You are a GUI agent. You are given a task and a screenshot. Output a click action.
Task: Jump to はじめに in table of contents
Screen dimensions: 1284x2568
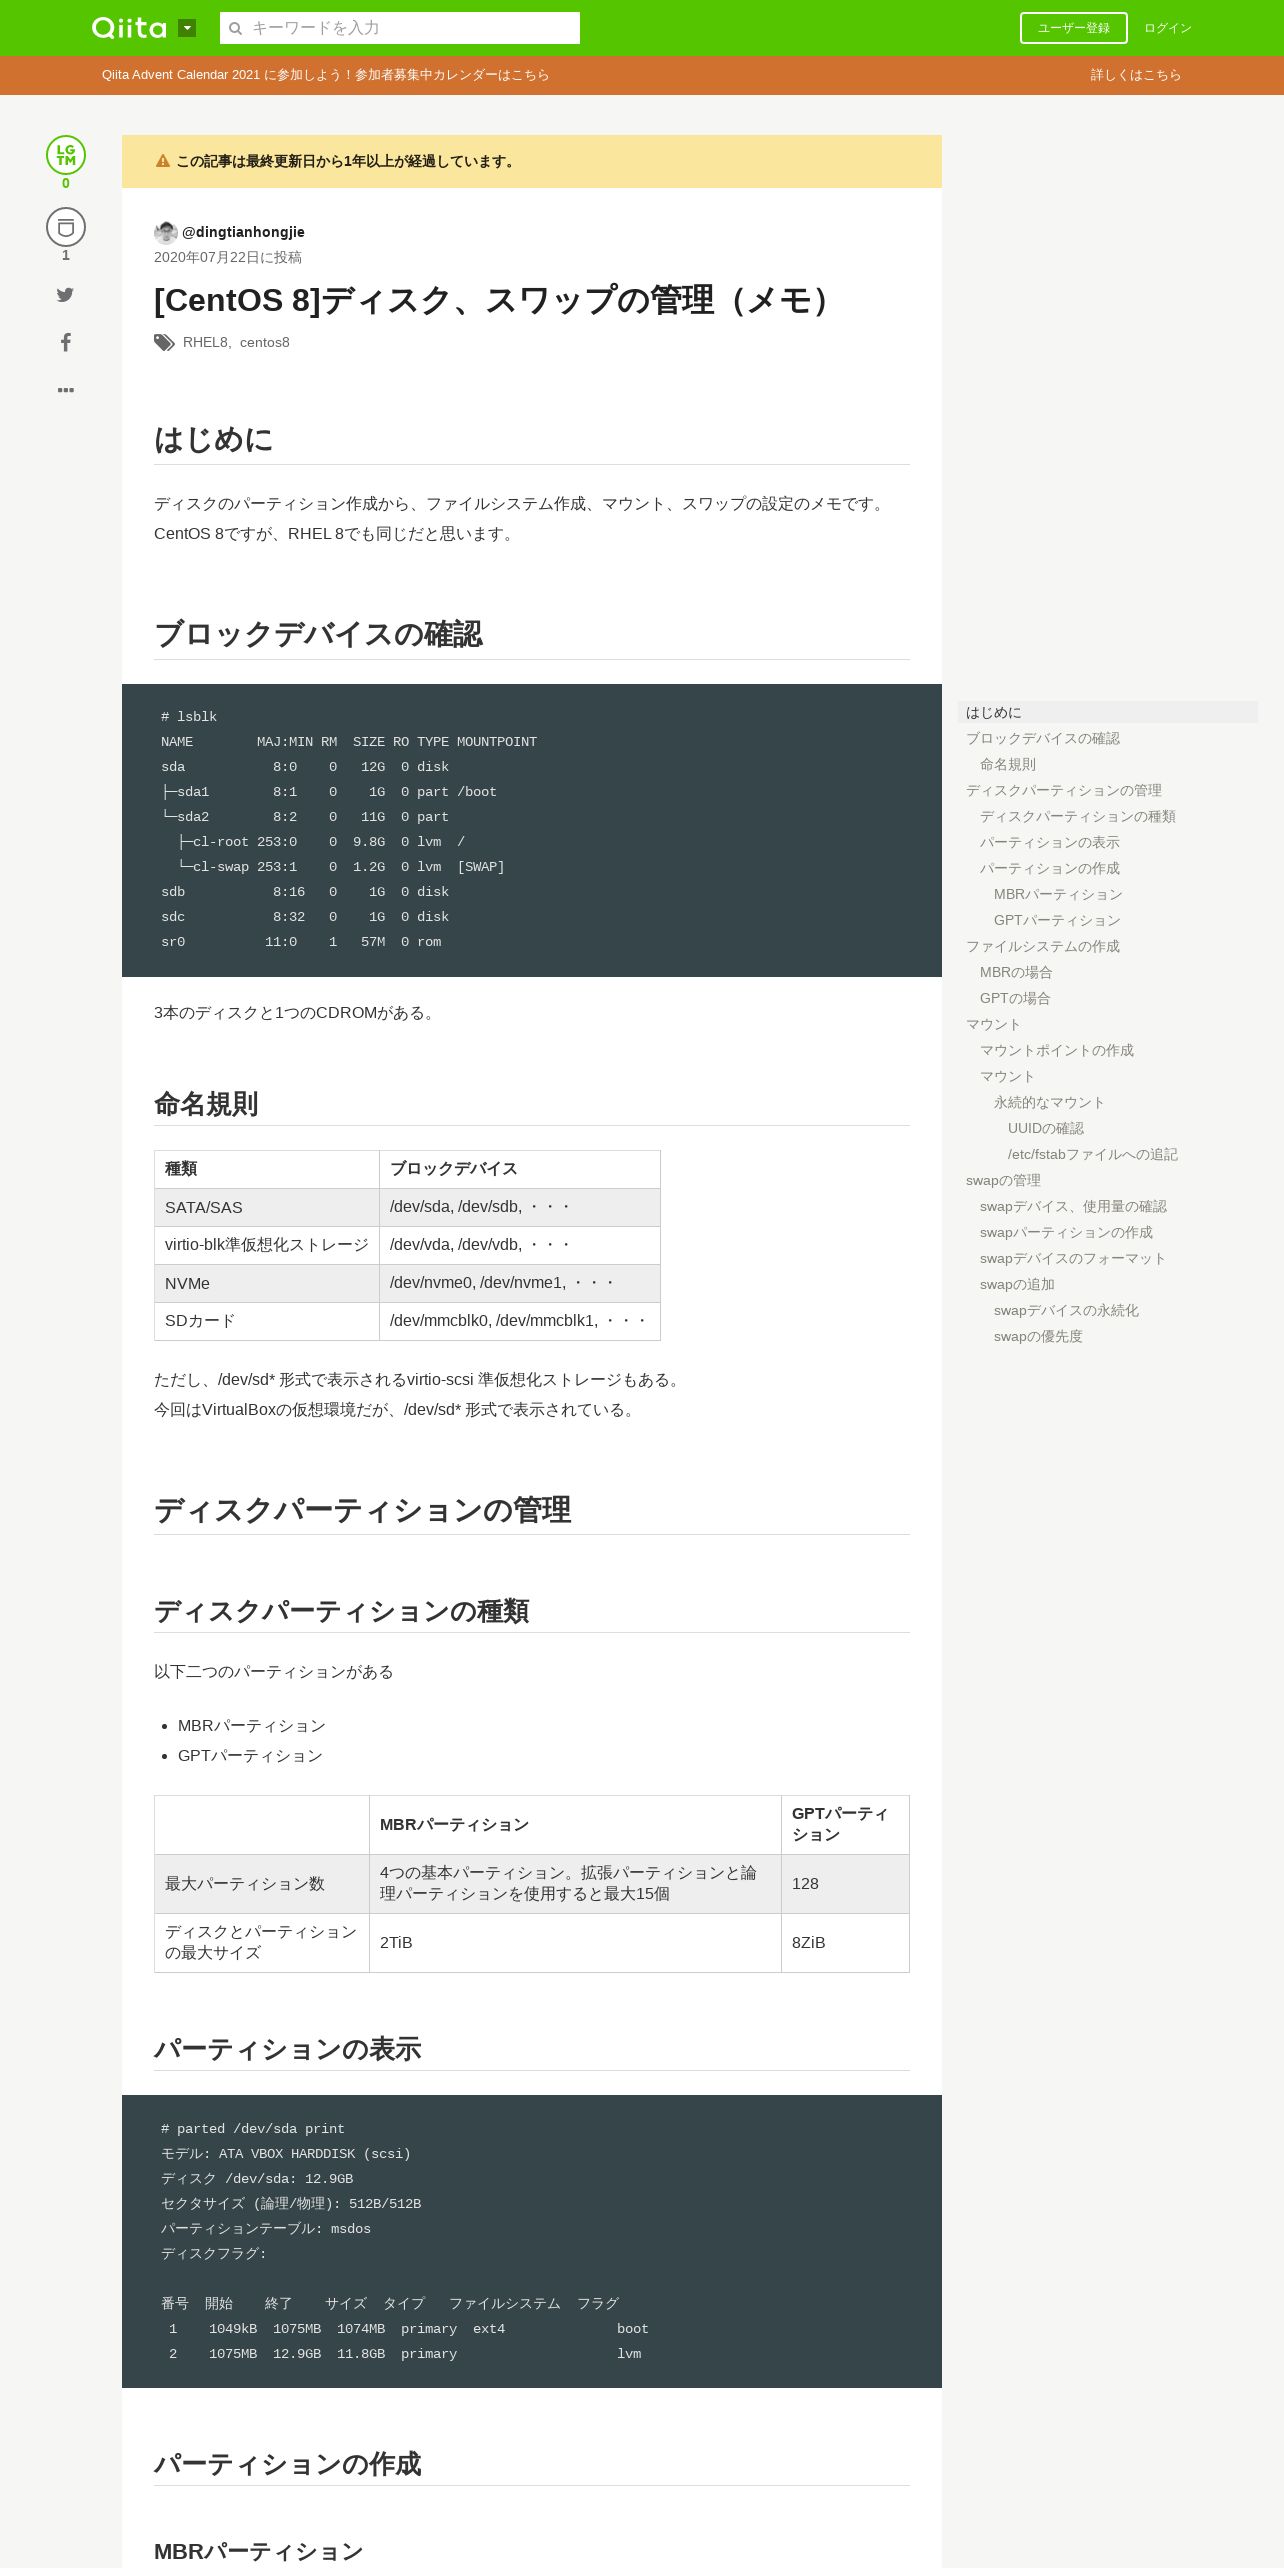point(1108,712)
